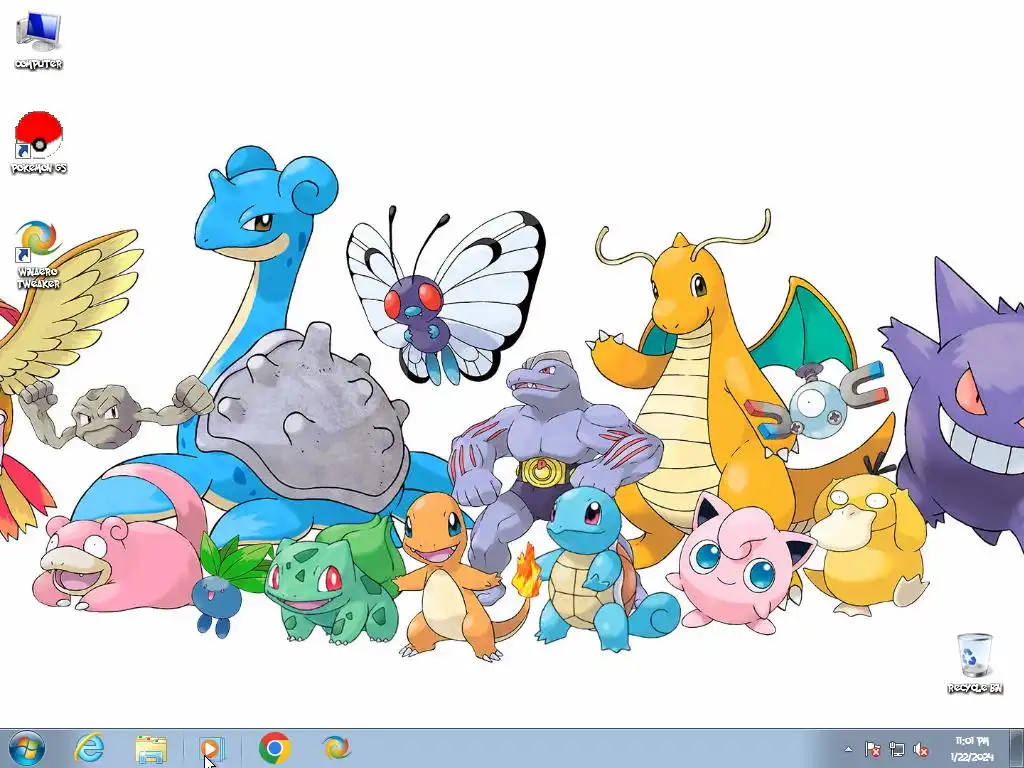Screen dimensions: 1024x768
Task: Open Action Center flag icon
Action: point(872,749)
